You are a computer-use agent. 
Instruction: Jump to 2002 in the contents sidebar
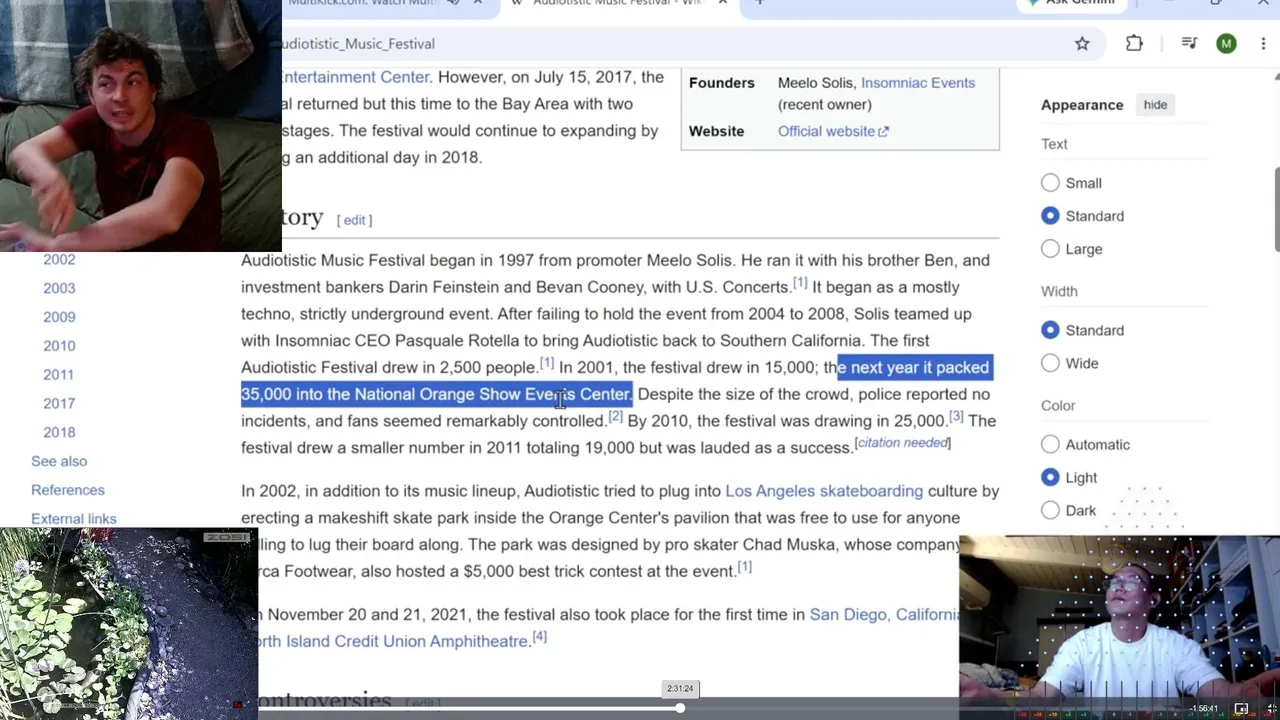59,259
